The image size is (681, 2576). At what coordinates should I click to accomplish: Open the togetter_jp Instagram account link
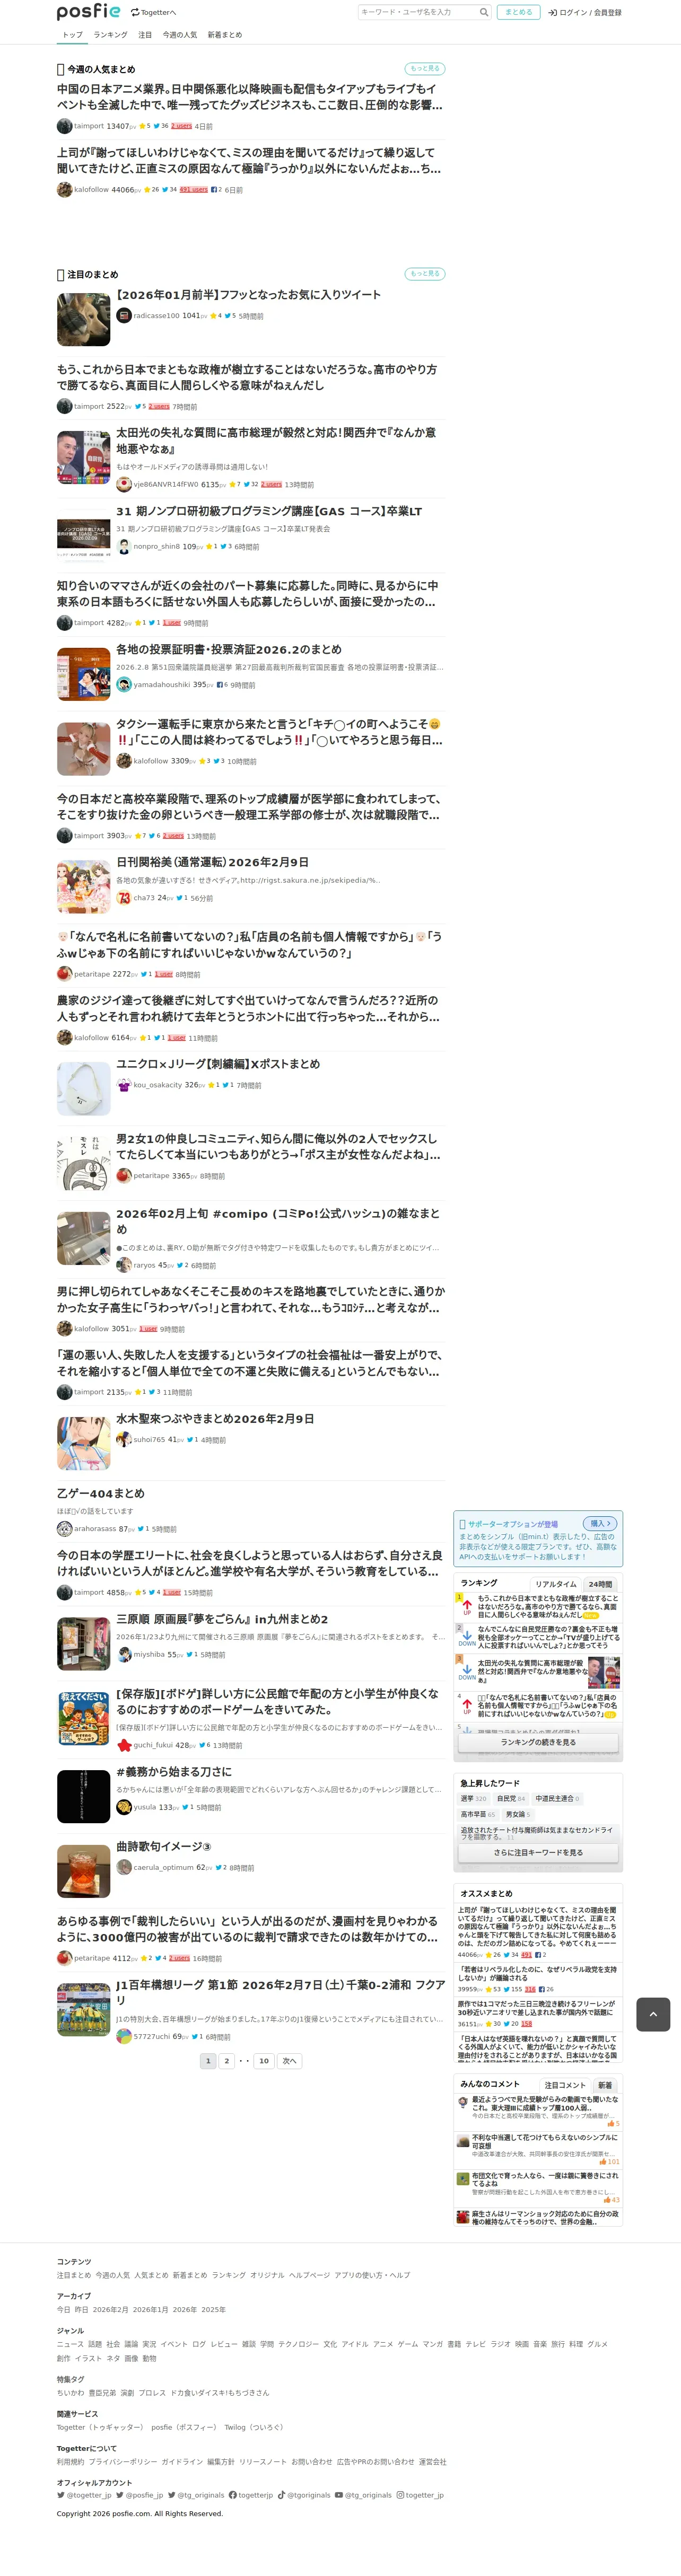tap(420, 2495)
